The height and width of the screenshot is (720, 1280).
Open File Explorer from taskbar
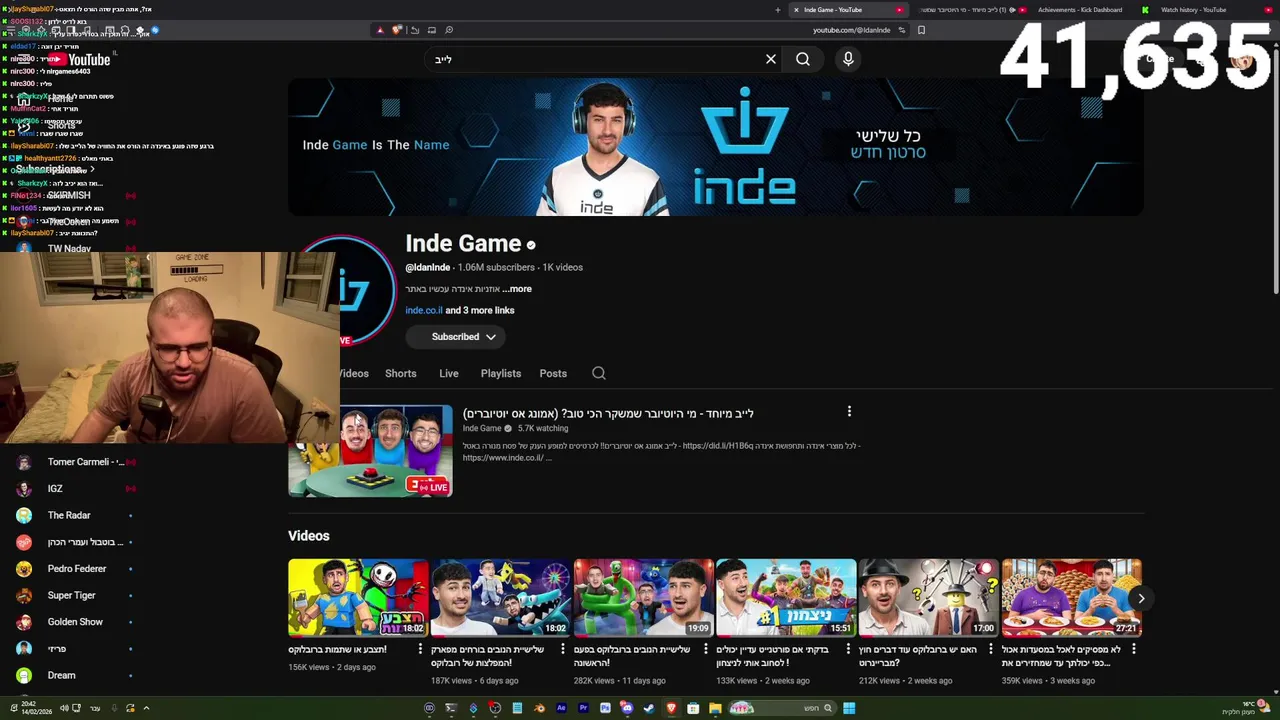pos(715,708)
